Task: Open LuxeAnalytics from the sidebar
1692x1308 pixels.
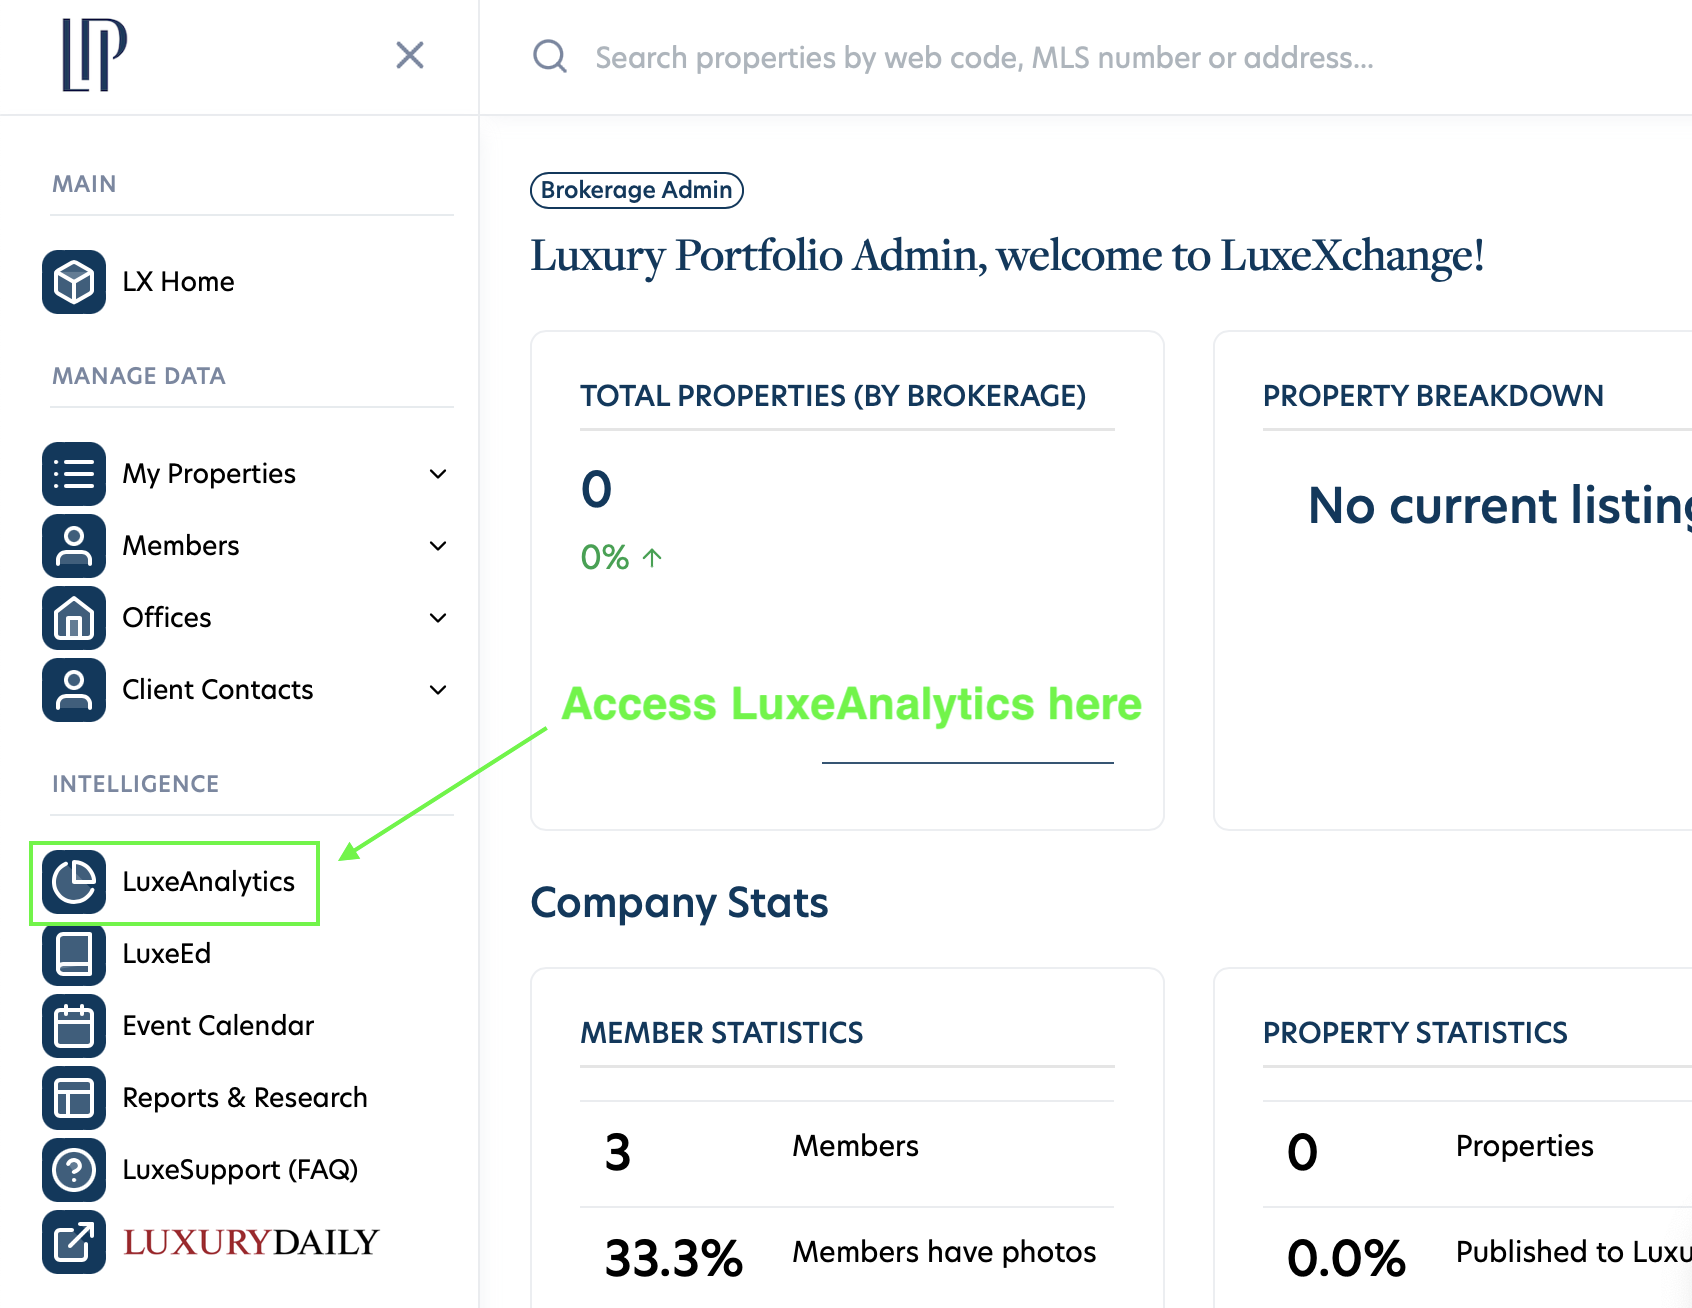Action: point(209,882)
